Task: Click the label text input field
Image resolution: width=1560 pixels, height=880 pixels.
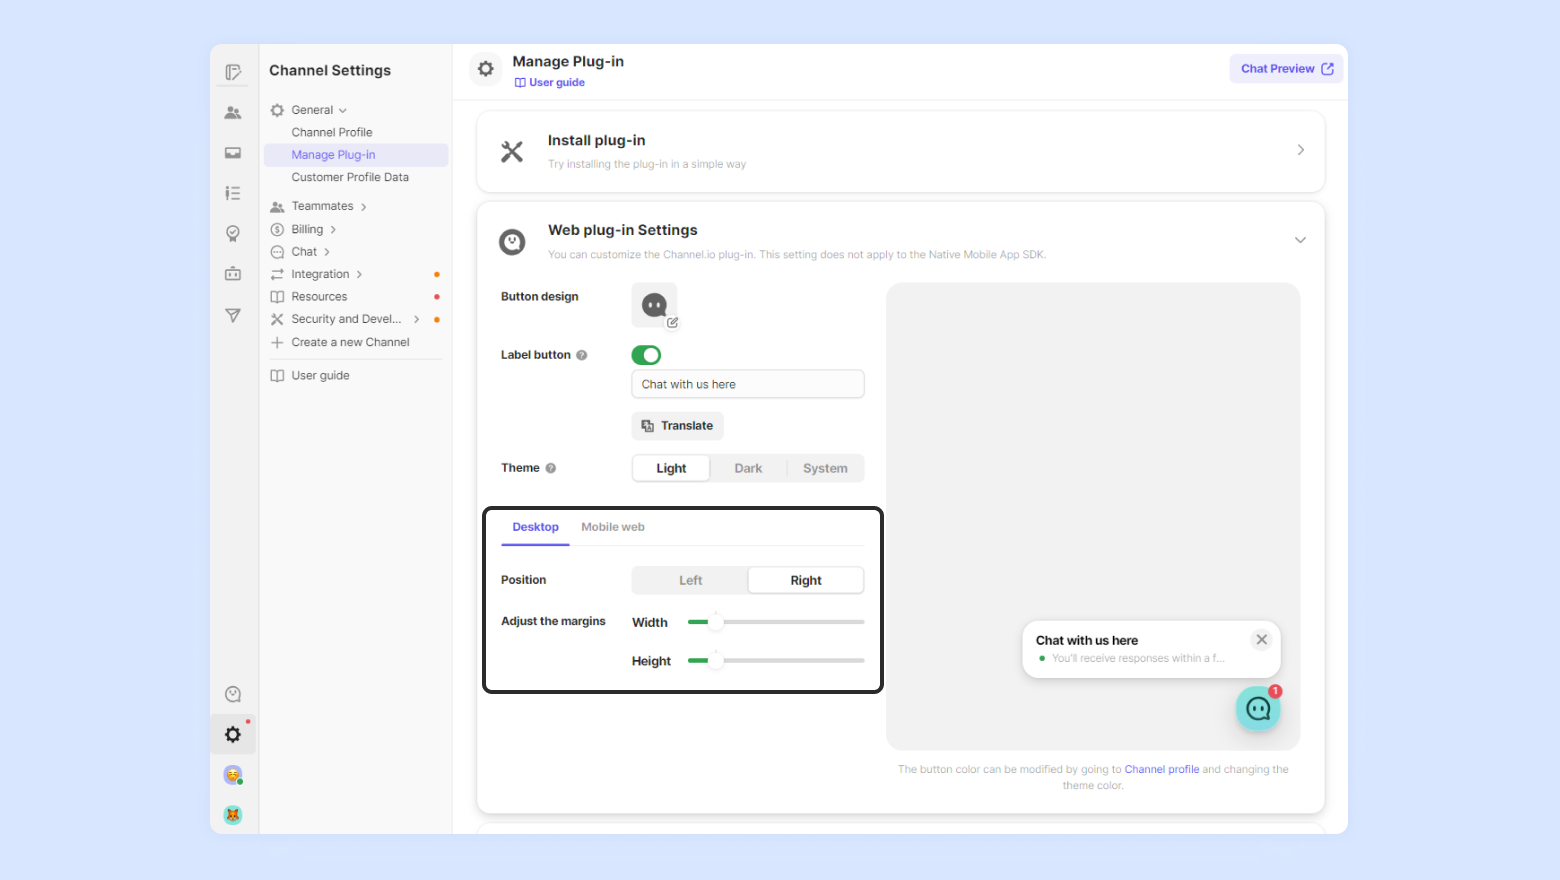Action: pos(748,384)
